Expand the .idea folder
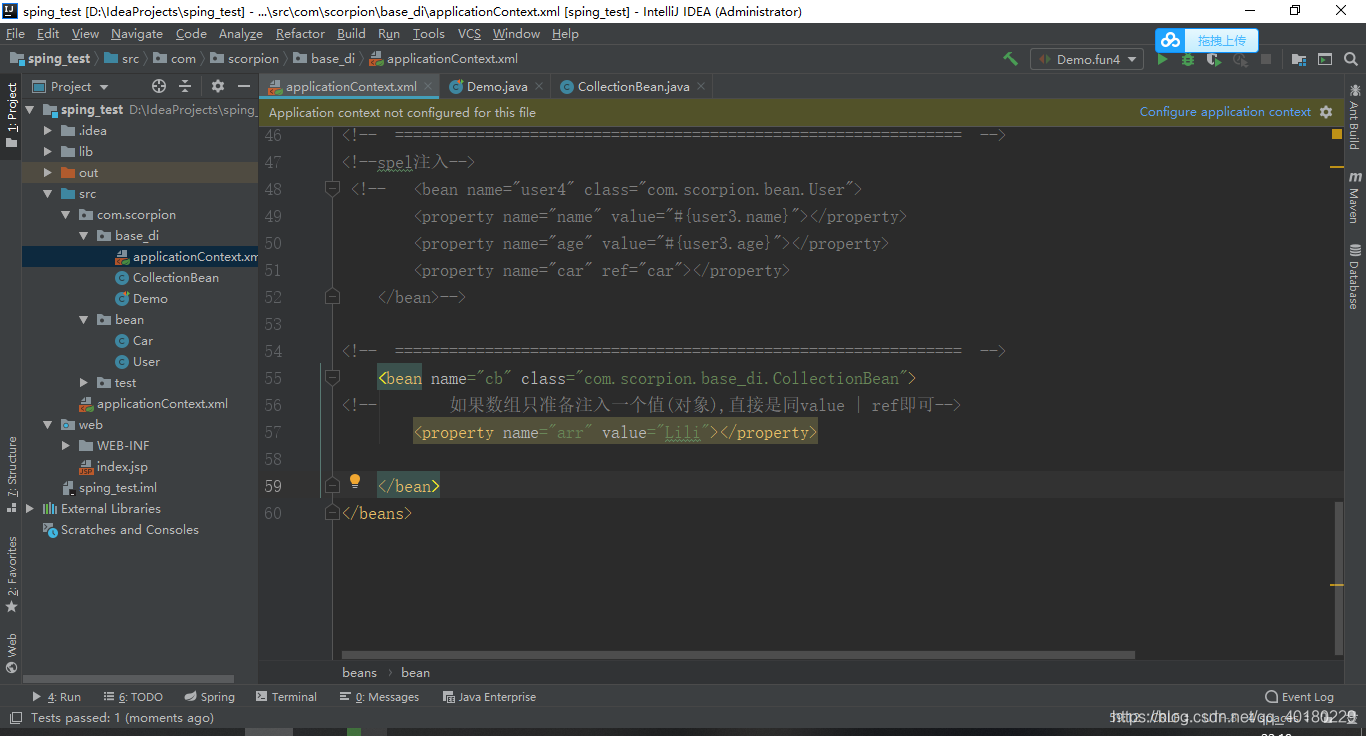 47,131
